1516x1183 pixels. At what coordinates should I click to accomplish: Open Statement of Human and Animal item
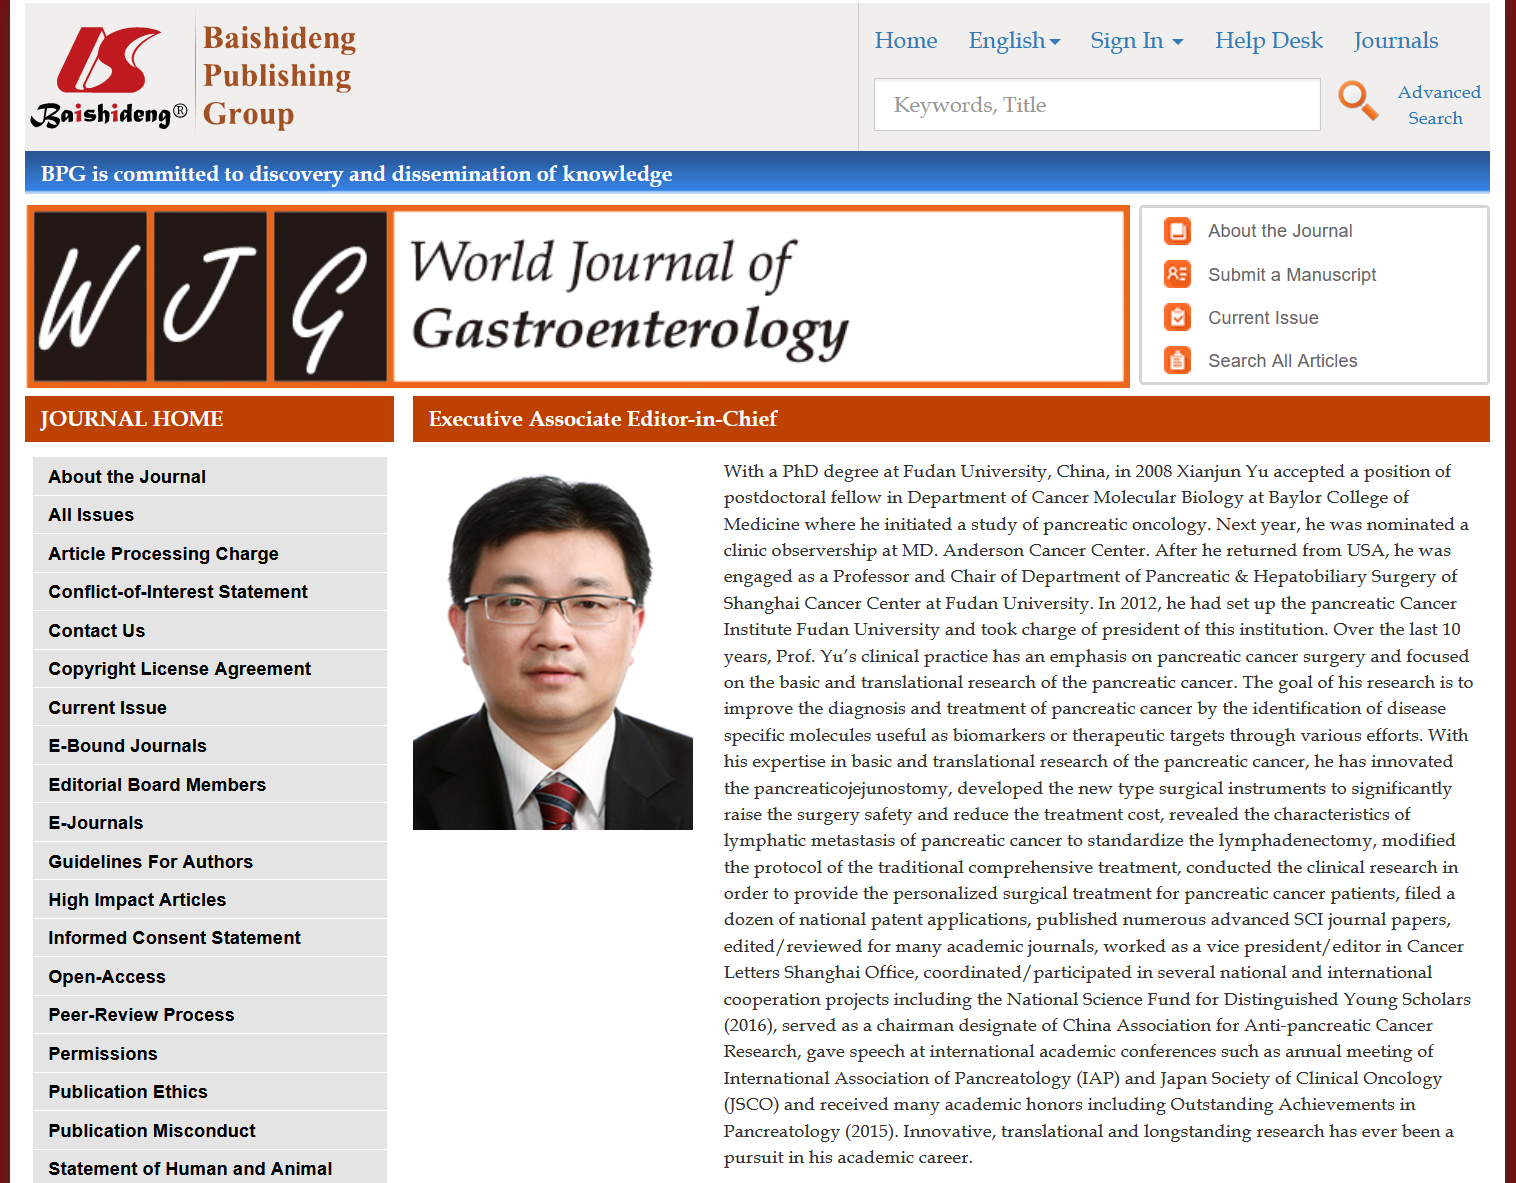point(210,1167)
